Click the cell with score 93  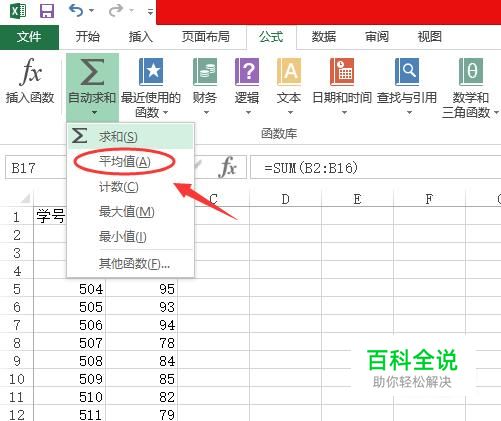(x=142, y=307)
